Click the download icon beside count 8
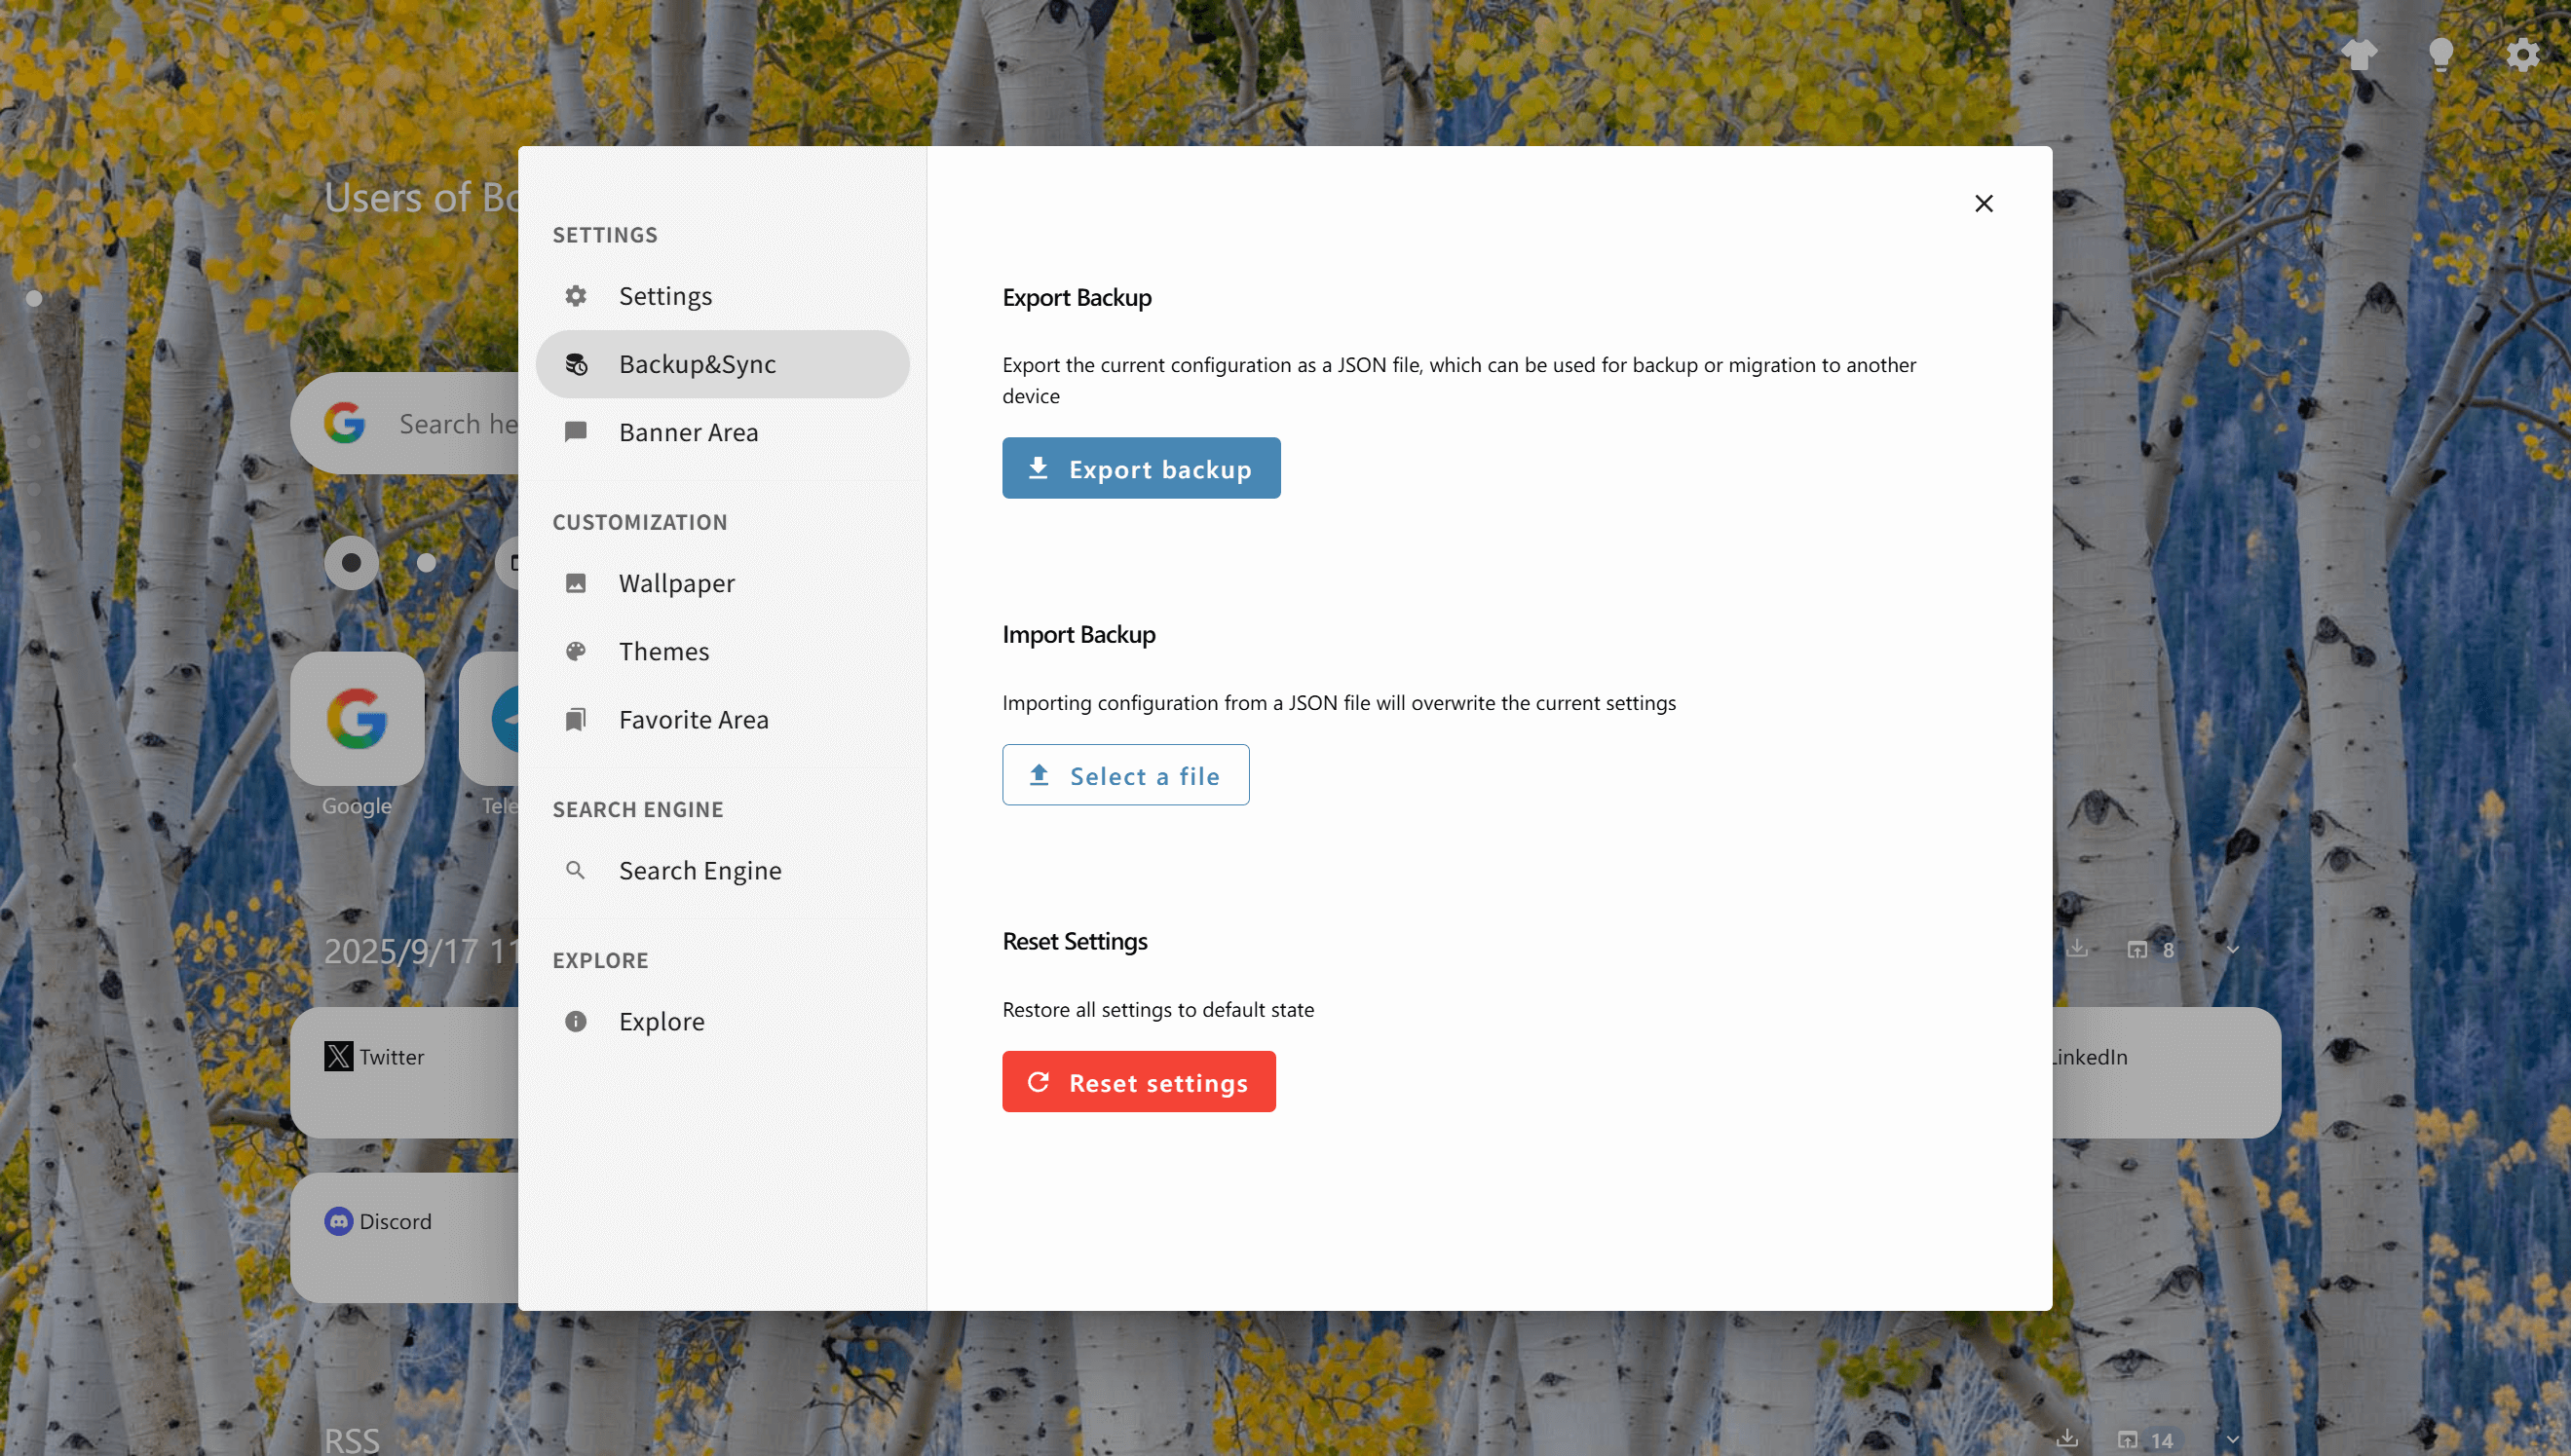 (2078, 948)
